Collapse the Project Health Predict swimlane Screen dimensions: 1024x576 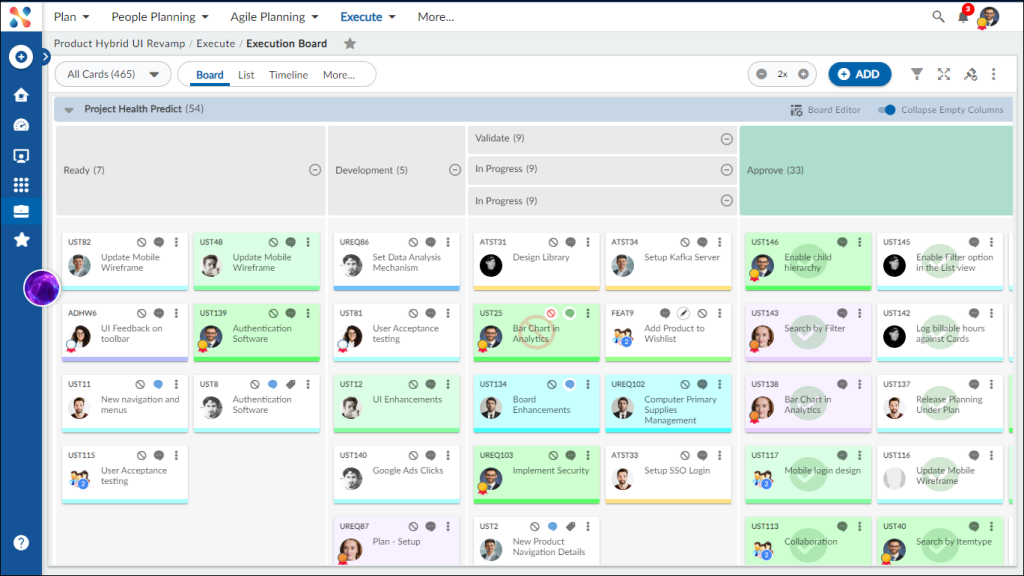click(x=68, y=110)
